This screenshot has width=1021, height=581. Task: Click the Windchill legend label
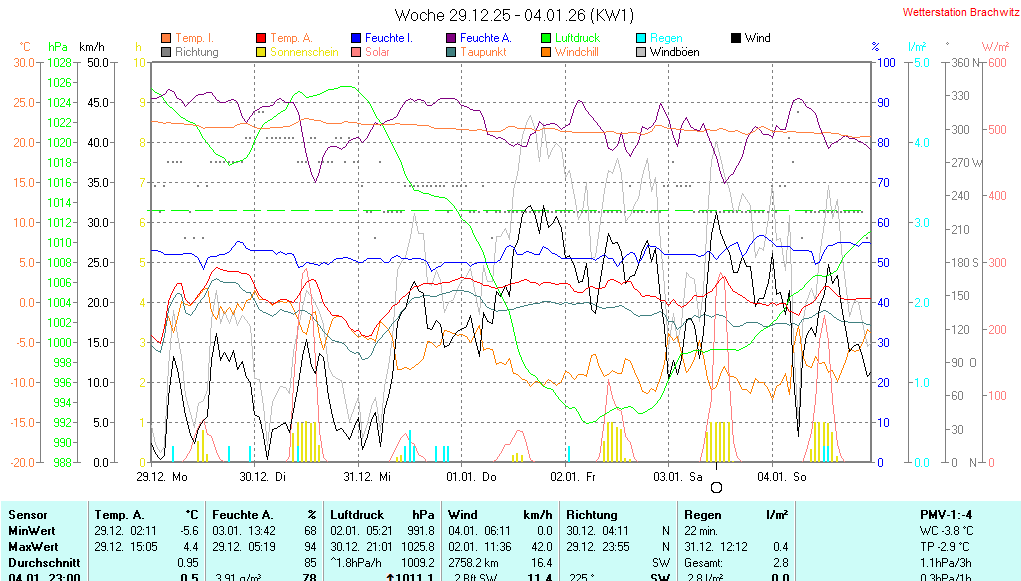tap(576, 52)
